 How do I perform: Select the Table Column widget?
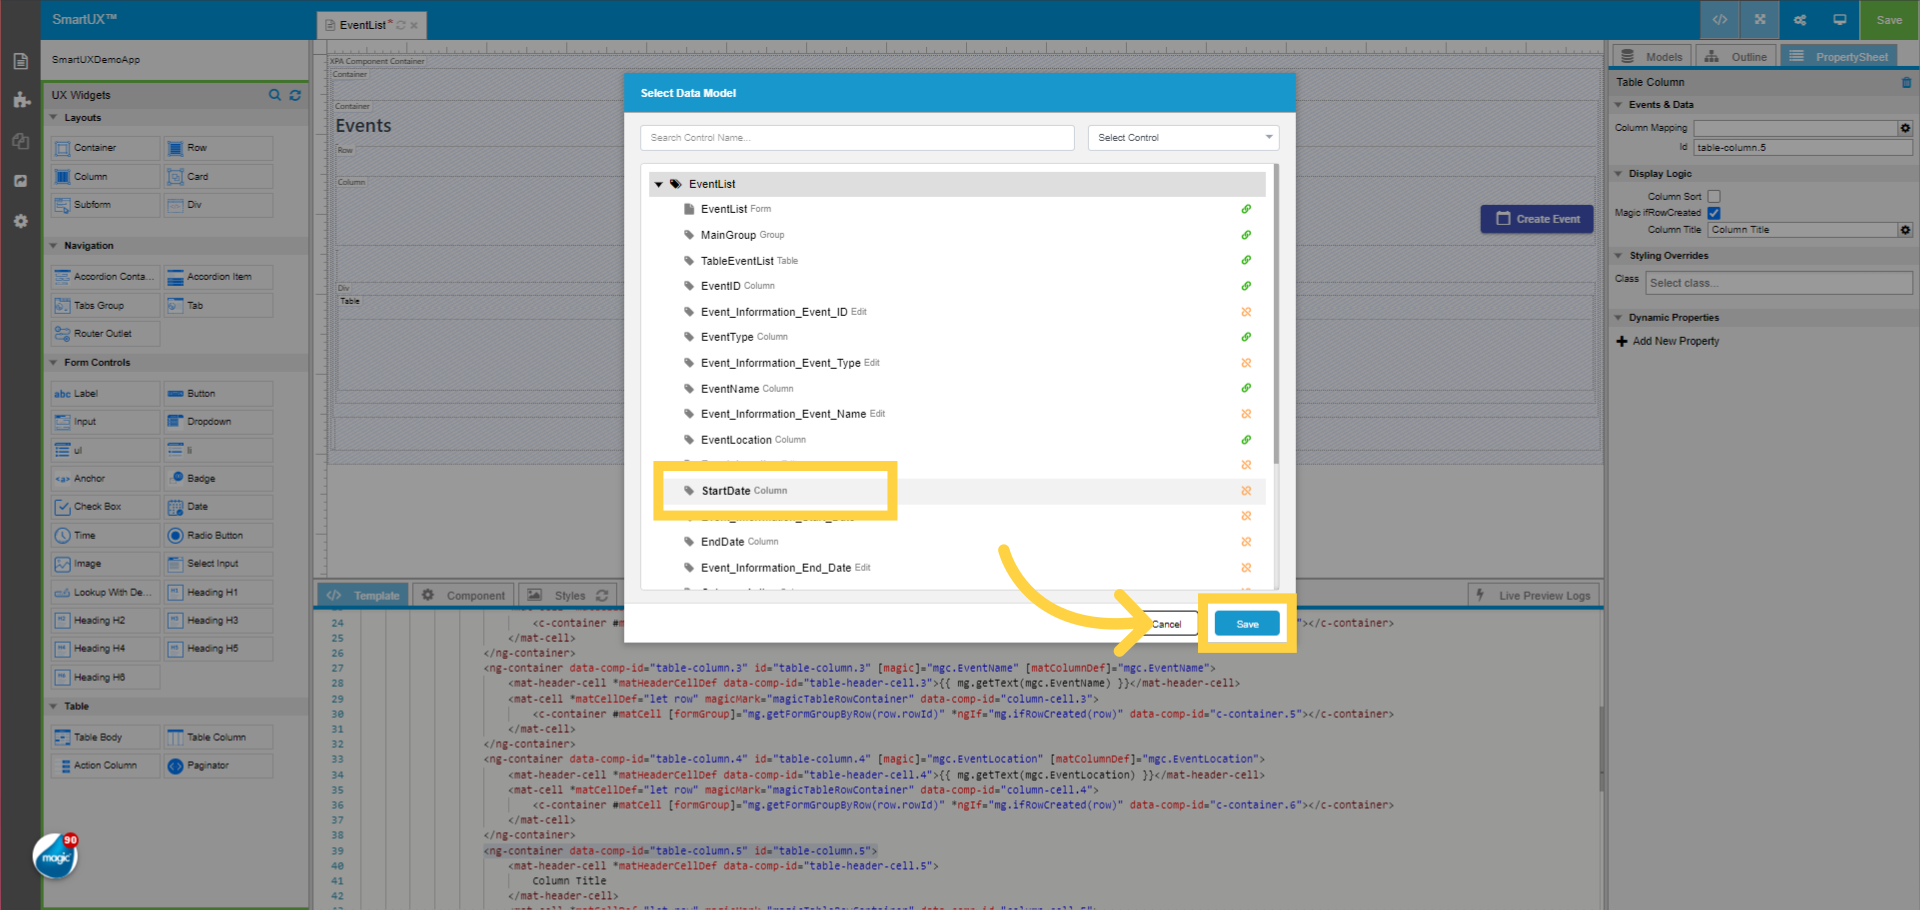[x=218, y=738]
